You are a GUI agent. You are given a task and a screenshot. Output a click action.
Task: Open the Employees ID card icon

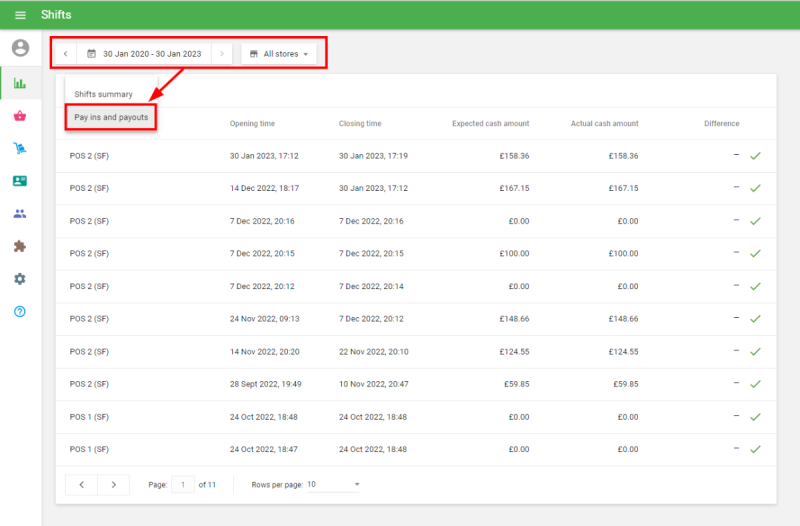pyautogui.click(x=20, y=181)
